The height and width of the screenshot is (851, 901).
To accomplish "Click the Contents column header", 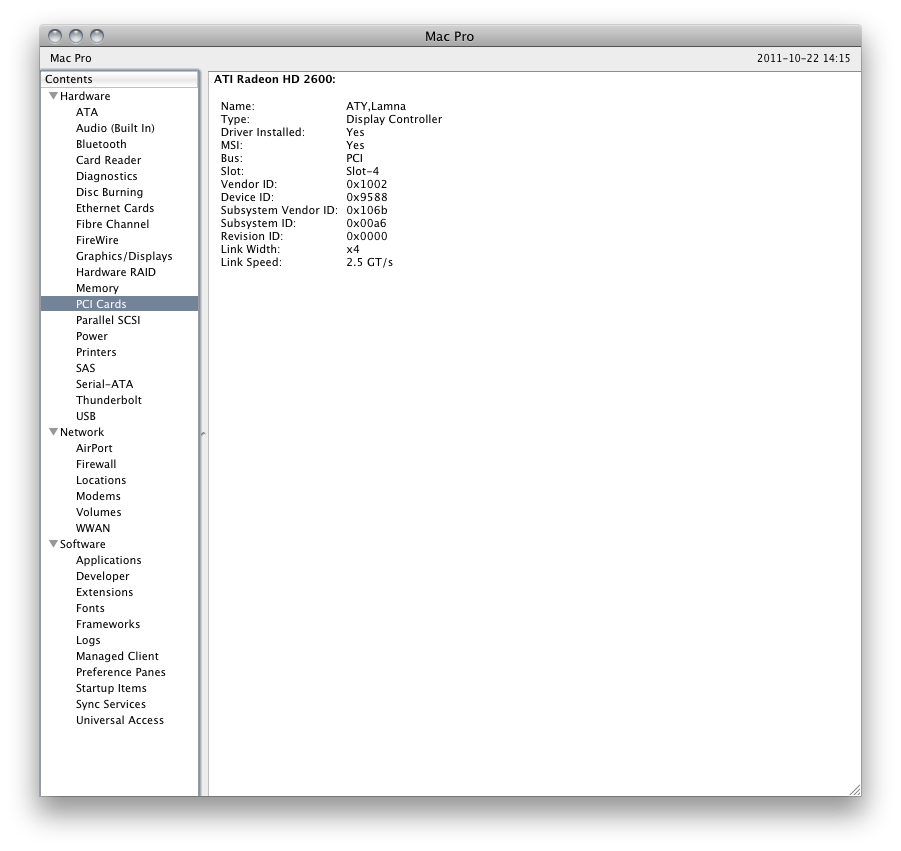I will pos(120,79).
